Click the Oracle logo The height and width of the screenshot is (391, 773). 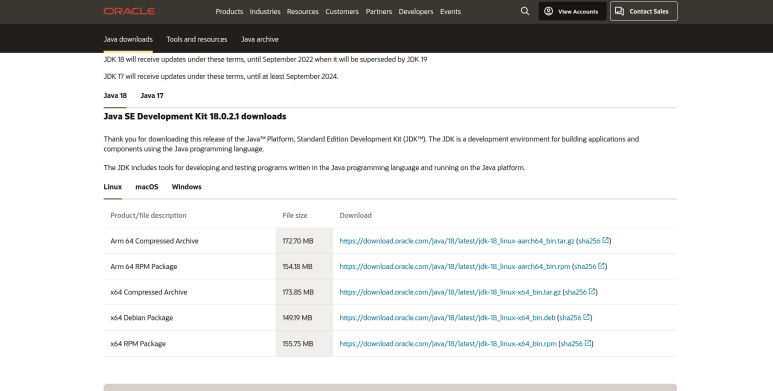tap(129, 11)
